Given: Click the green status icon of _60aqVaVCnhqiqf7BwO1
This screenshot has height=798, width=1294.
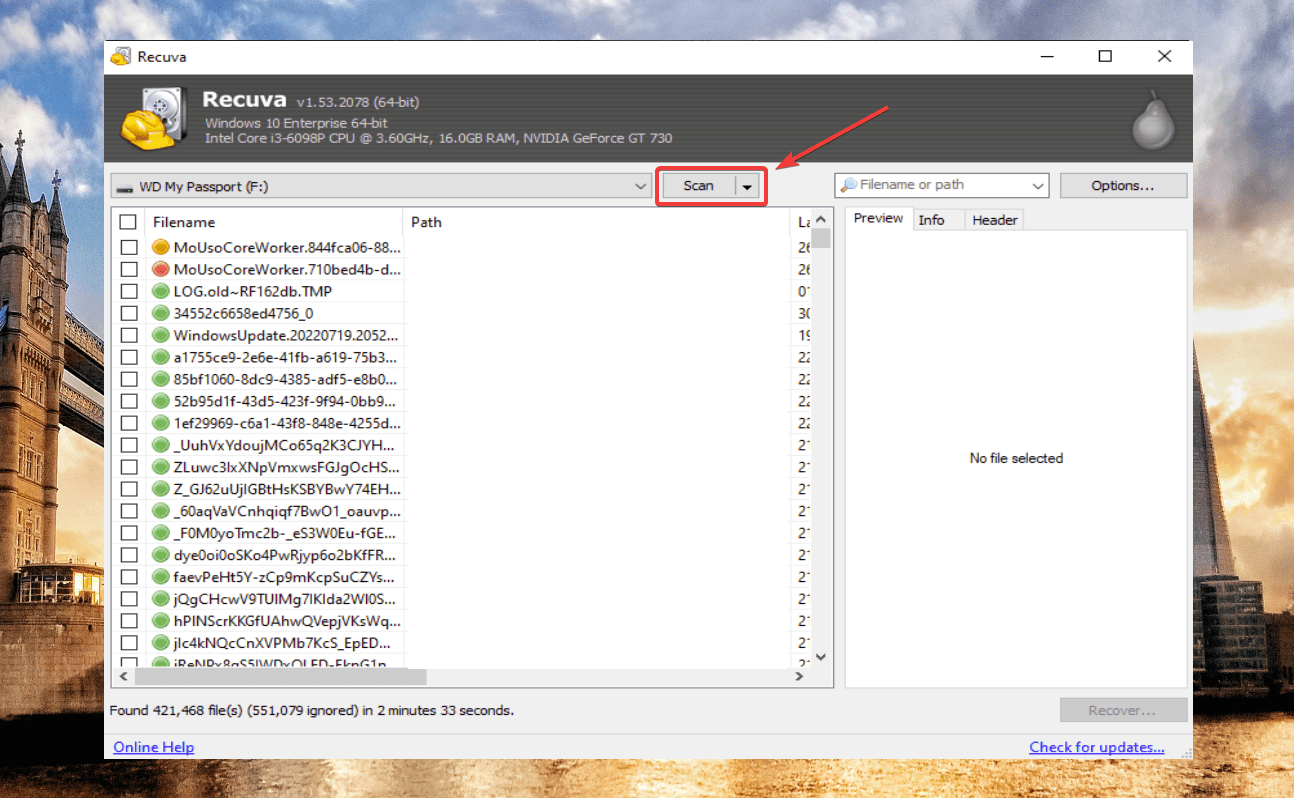Looking at the screenshot, I should point(160,511).
